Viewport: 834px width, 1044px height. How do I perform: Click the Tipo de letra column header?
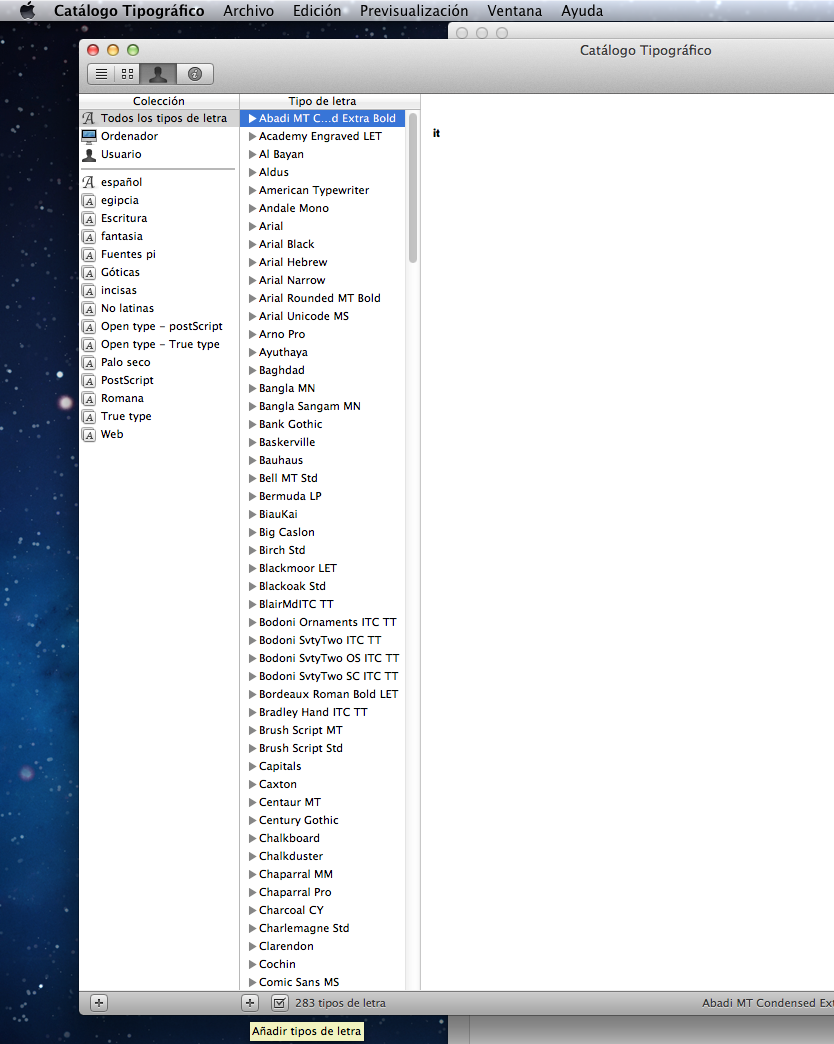[x=322, y=101]
